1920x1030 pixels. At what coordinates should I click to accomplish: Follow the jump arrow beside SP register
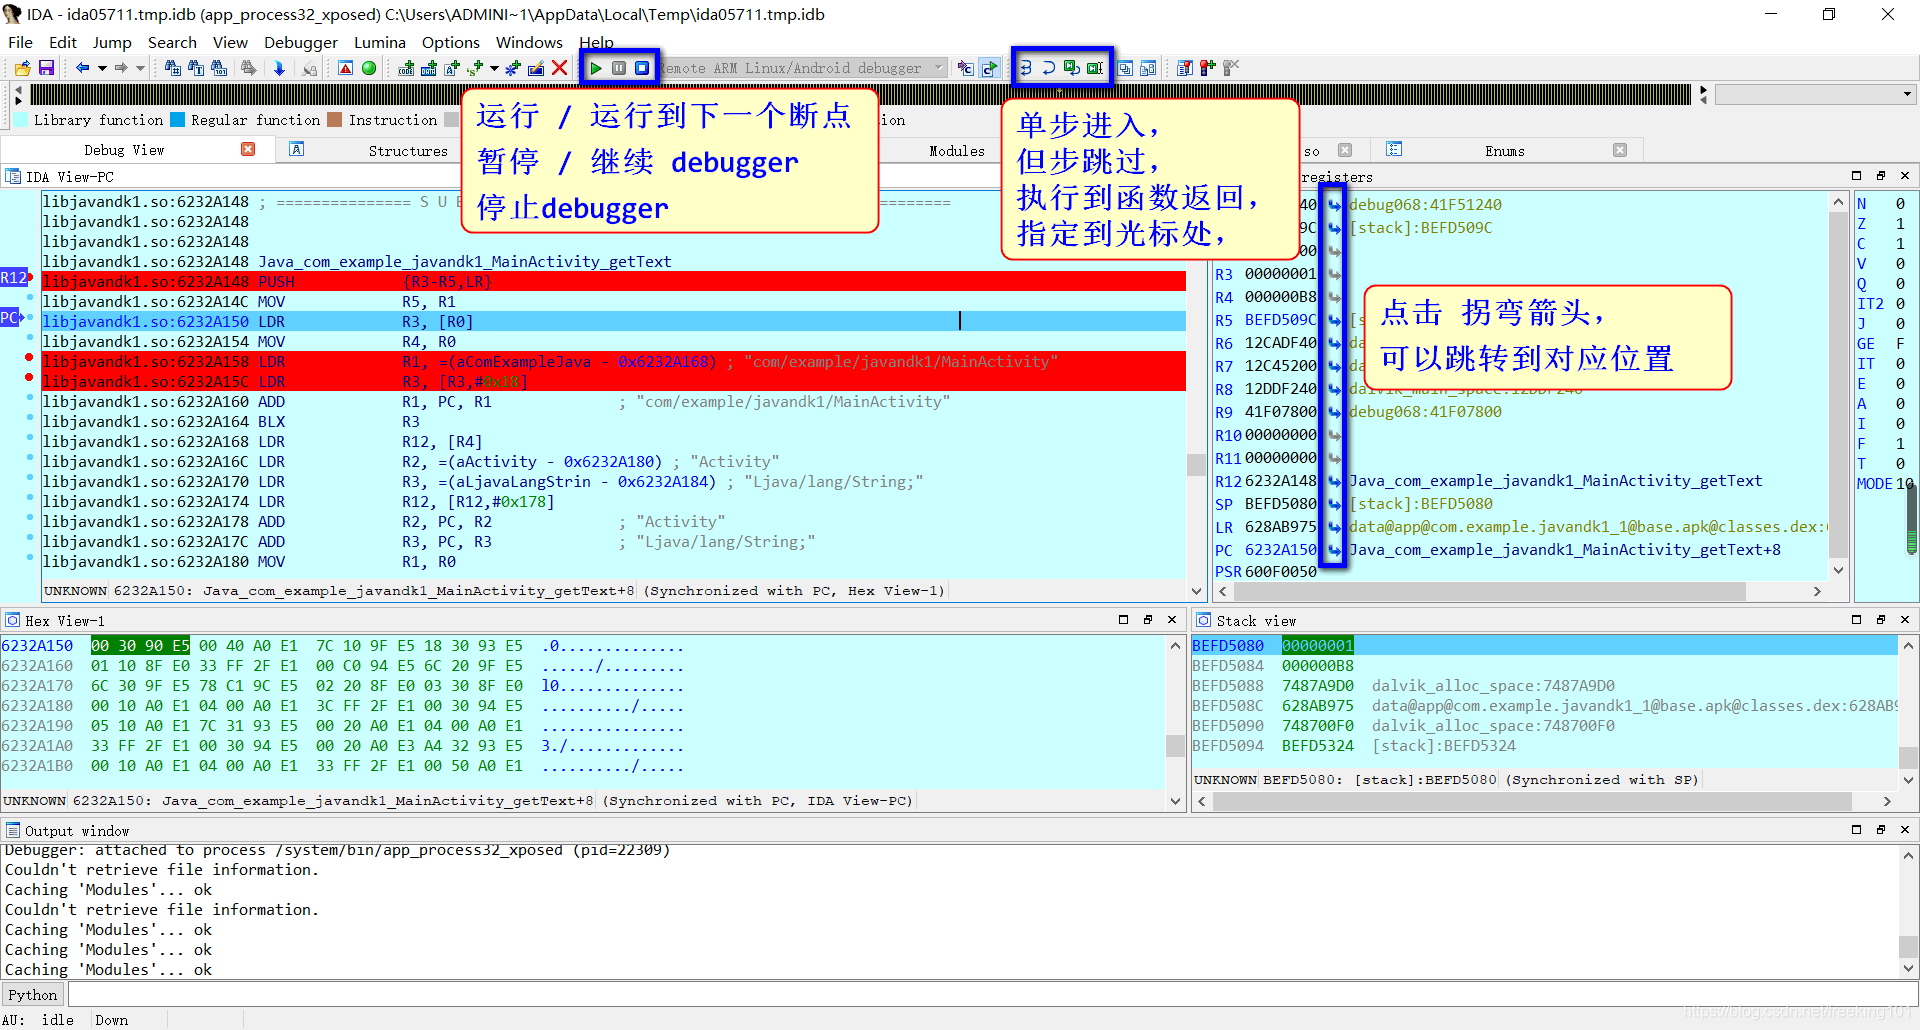point(1334,504)
